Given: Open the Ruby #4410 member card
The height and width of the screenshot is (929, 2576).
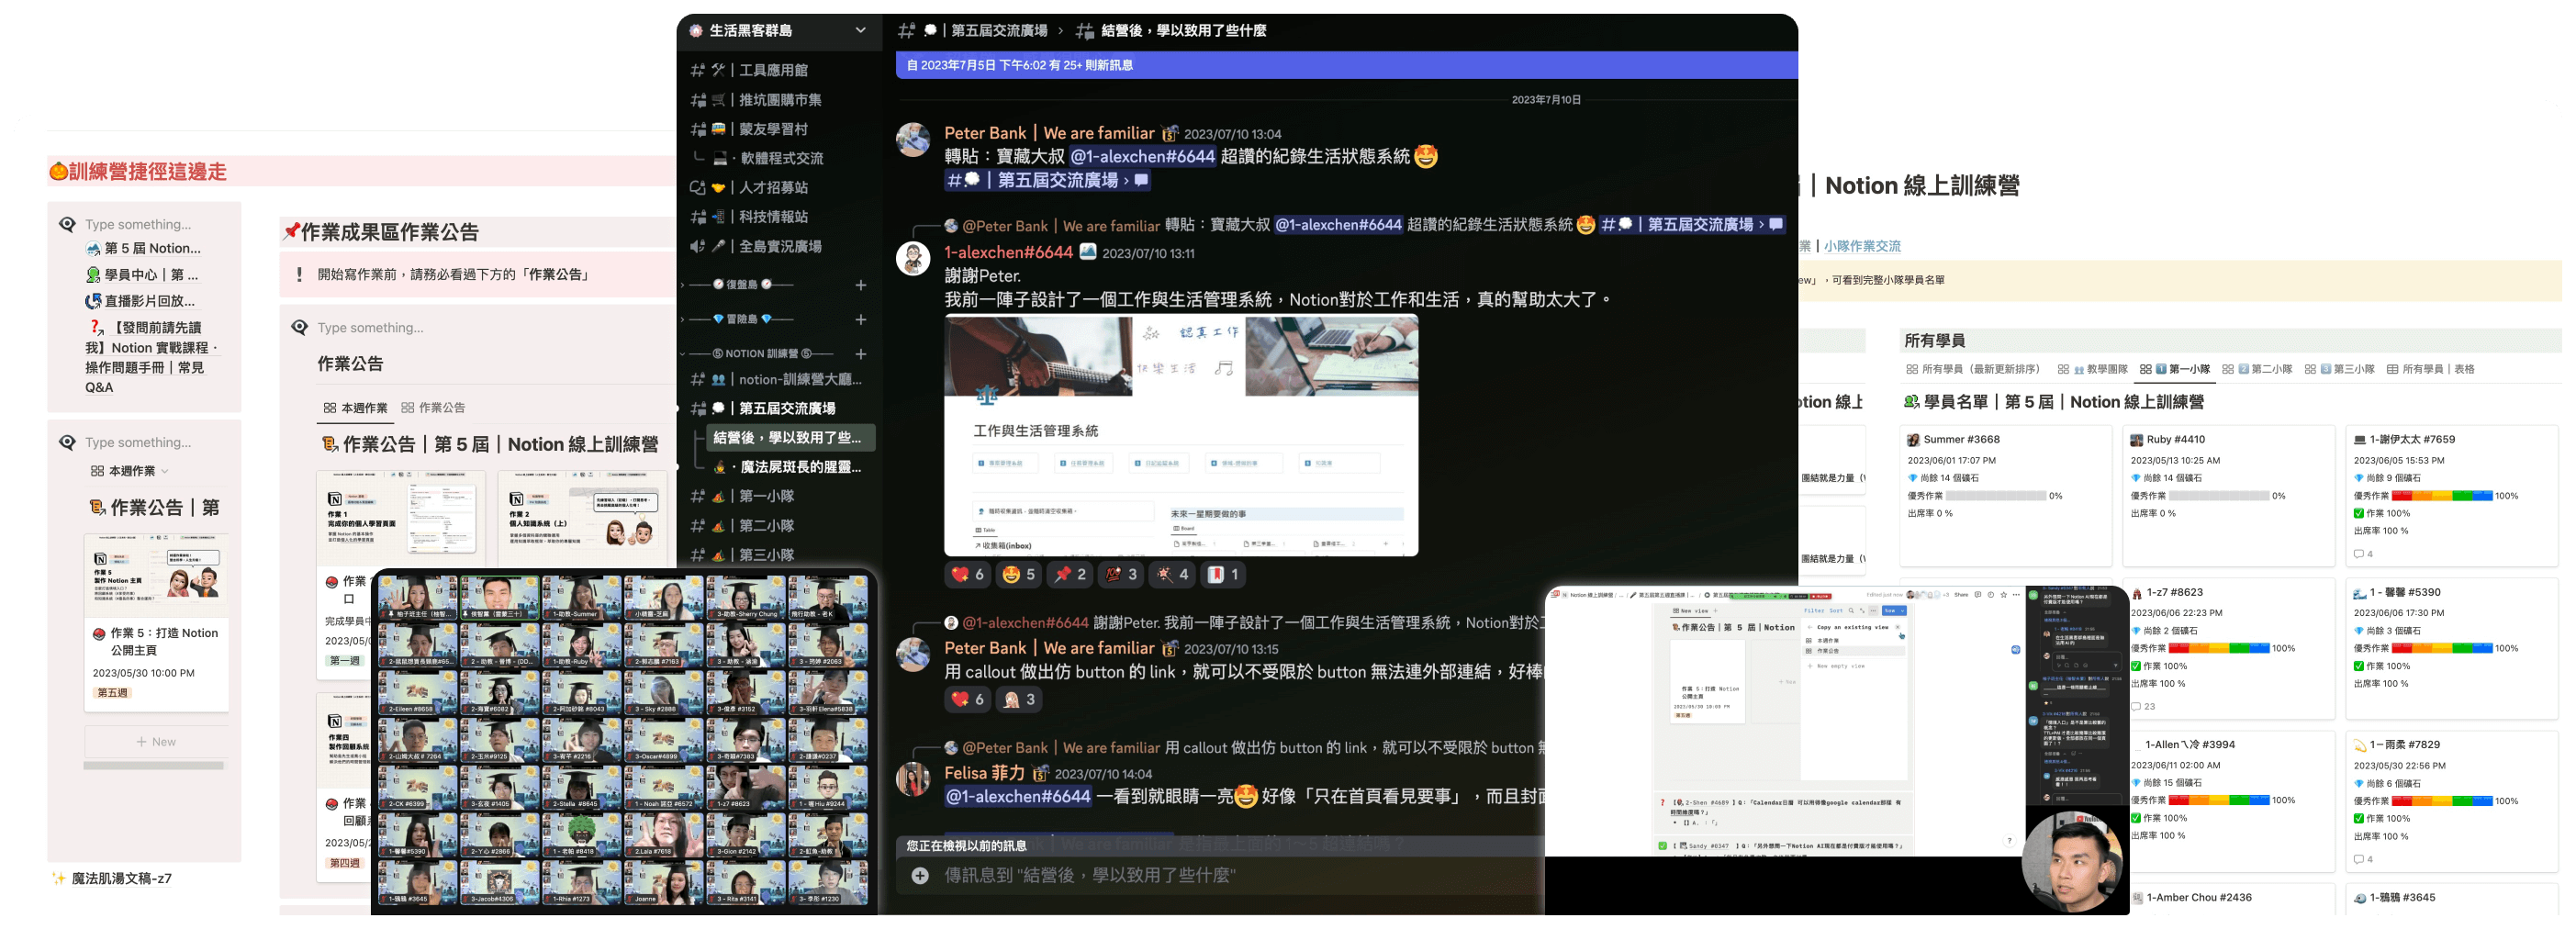Looking at the screenshot, I should coord(2229,497).
